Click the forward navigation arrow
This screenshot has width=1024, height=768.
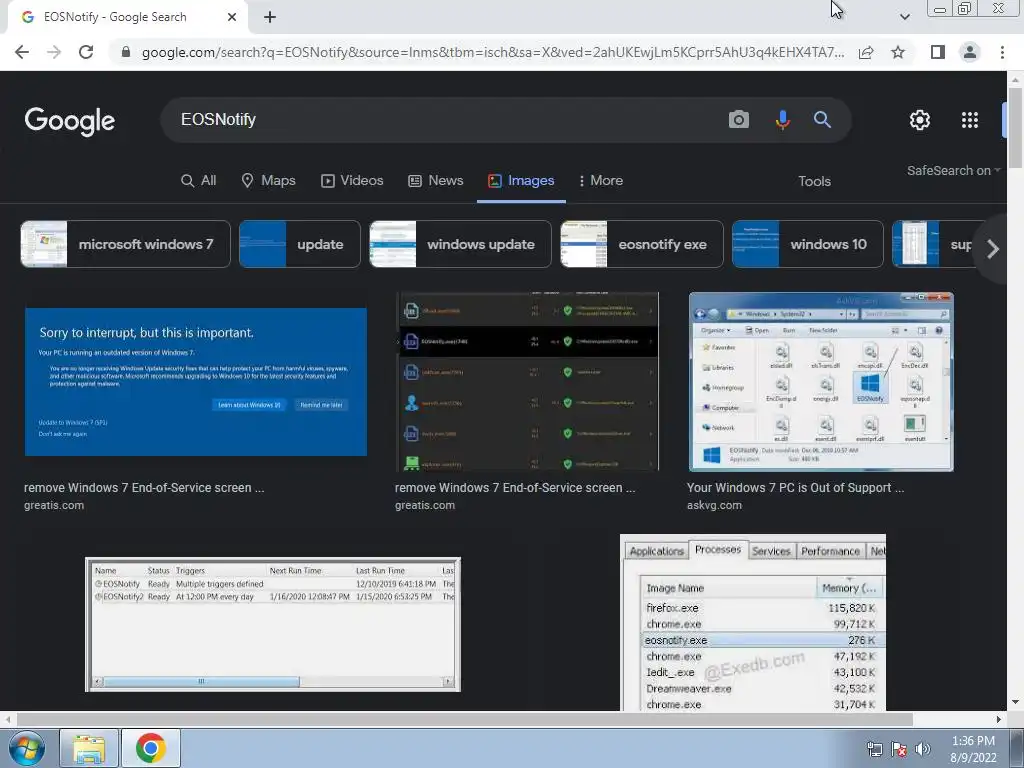tap(54, 52)
